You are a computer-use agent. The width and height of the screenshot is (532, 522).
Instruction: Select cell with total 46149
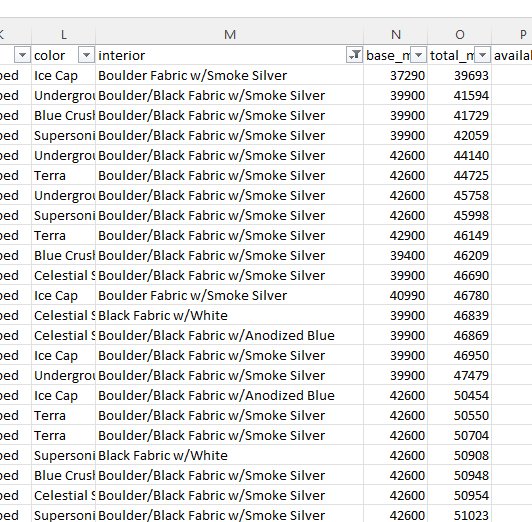(x=460, y=235)
